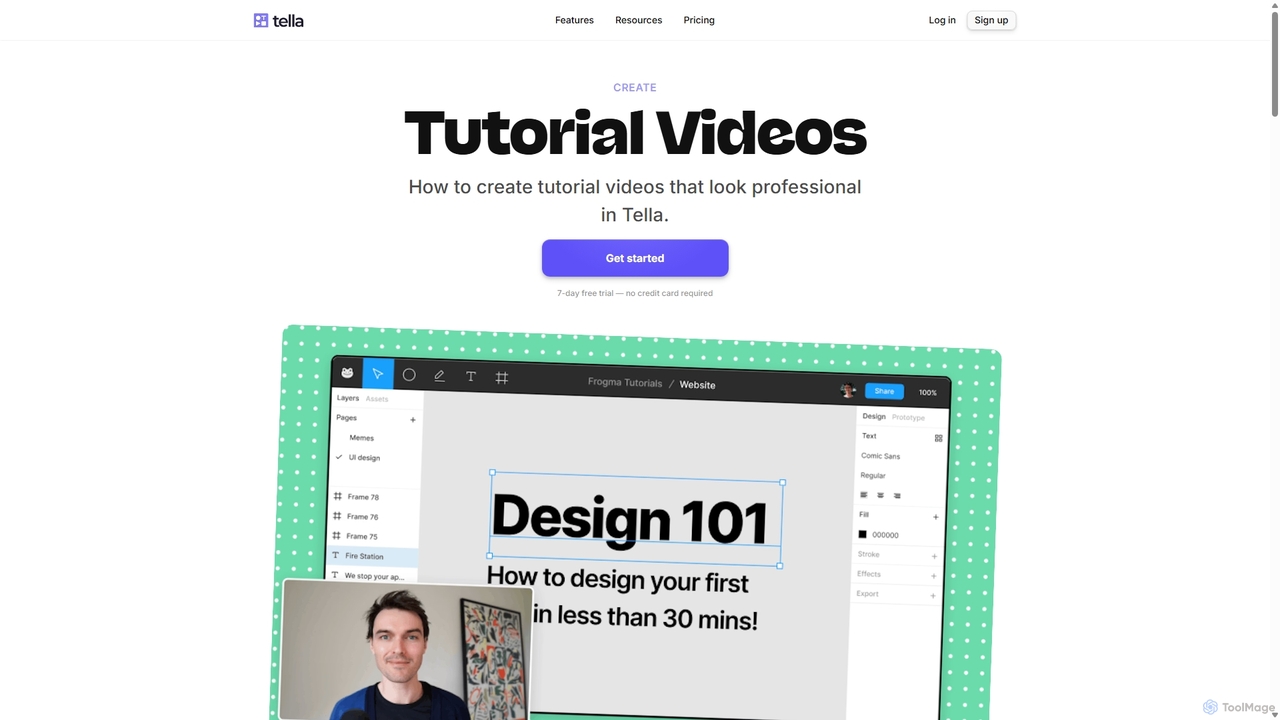Switch to the Design tab
Image resolution: width=1280 pixels, height=720 pixels.
tap(874, 416)
